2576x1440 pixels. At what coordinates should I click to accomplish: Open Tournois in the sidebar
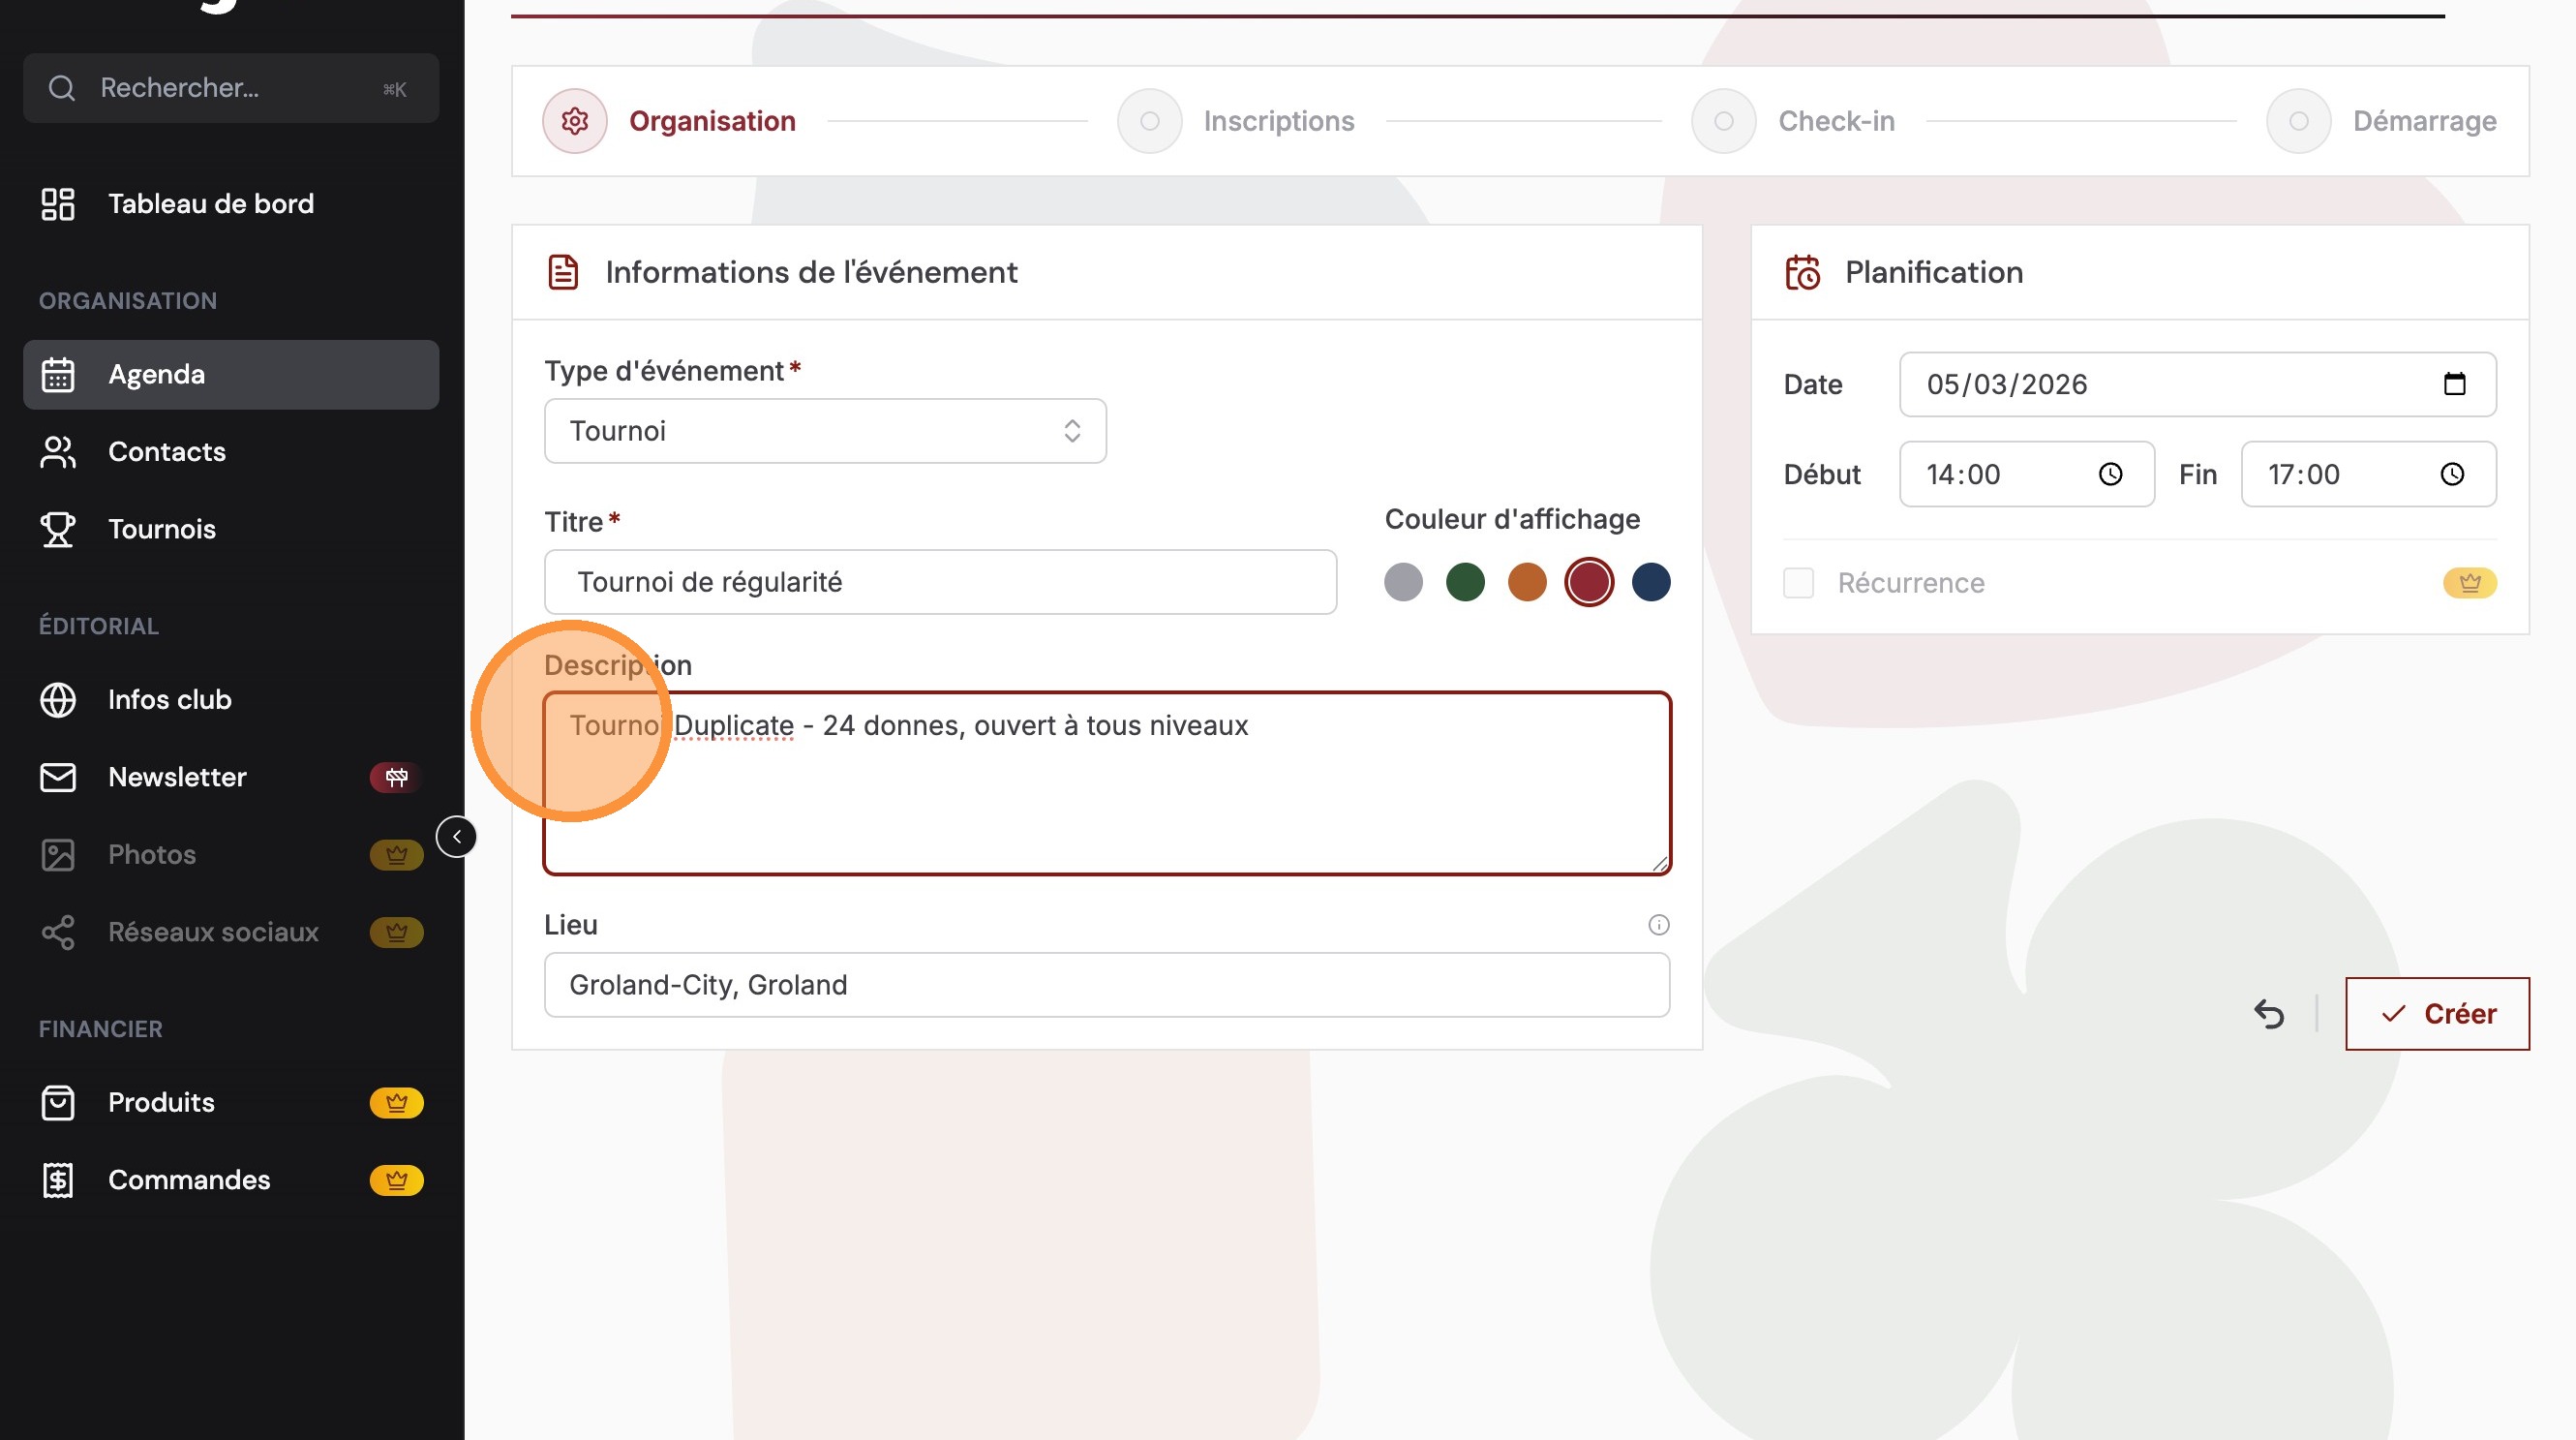point(162,529)
